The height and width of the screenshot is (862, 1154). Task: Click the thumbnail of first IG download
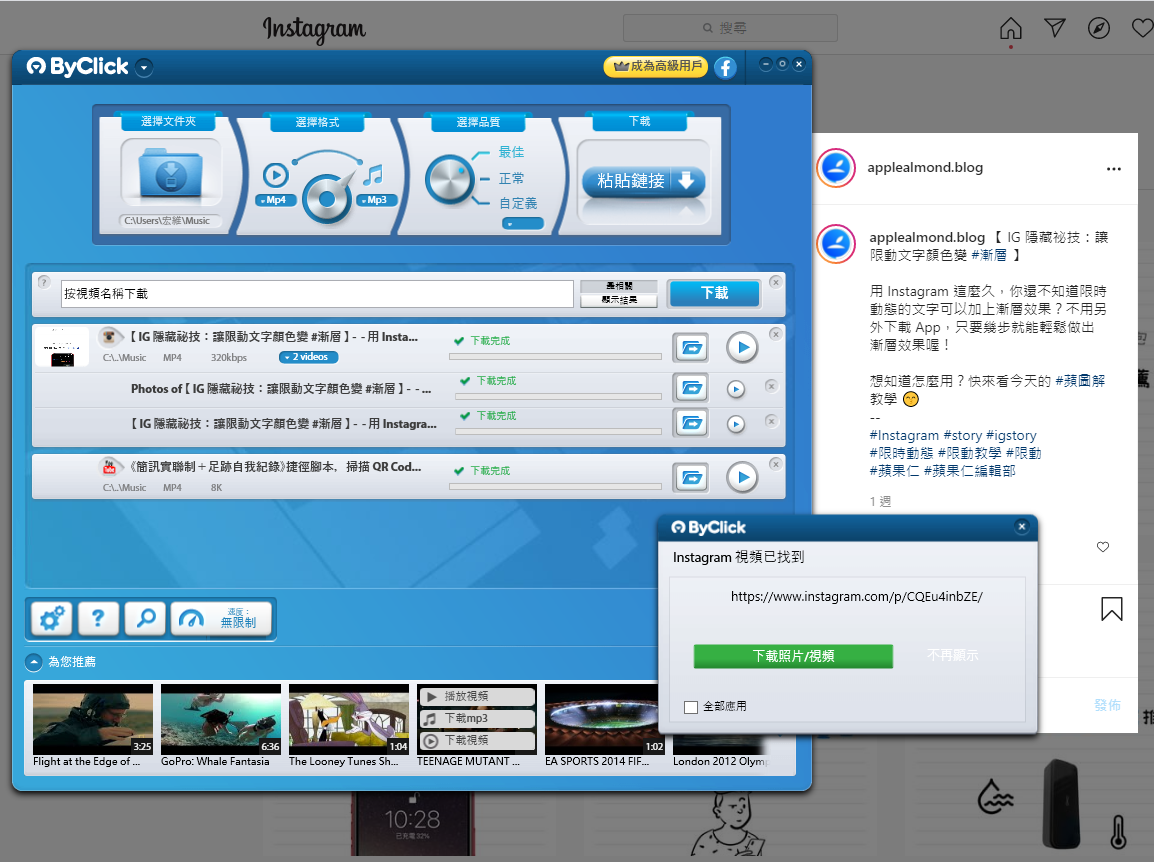coord(63,347)
